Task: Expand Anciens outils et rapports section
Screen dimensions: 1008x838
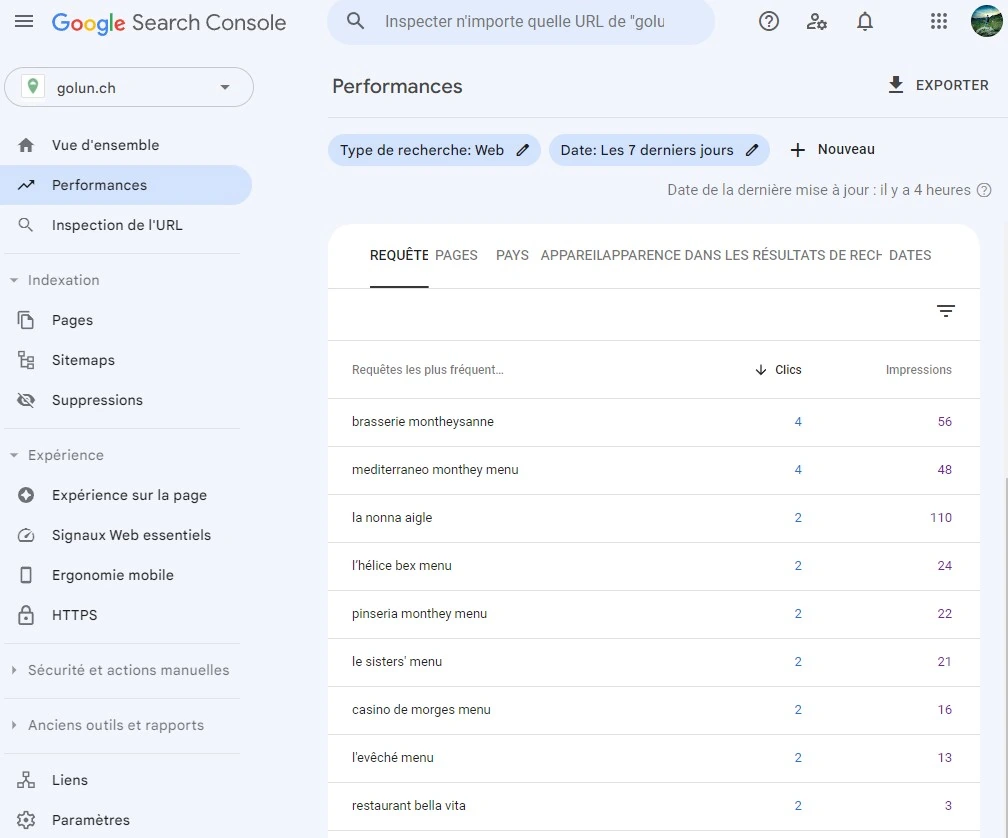Action: (14, 725)
